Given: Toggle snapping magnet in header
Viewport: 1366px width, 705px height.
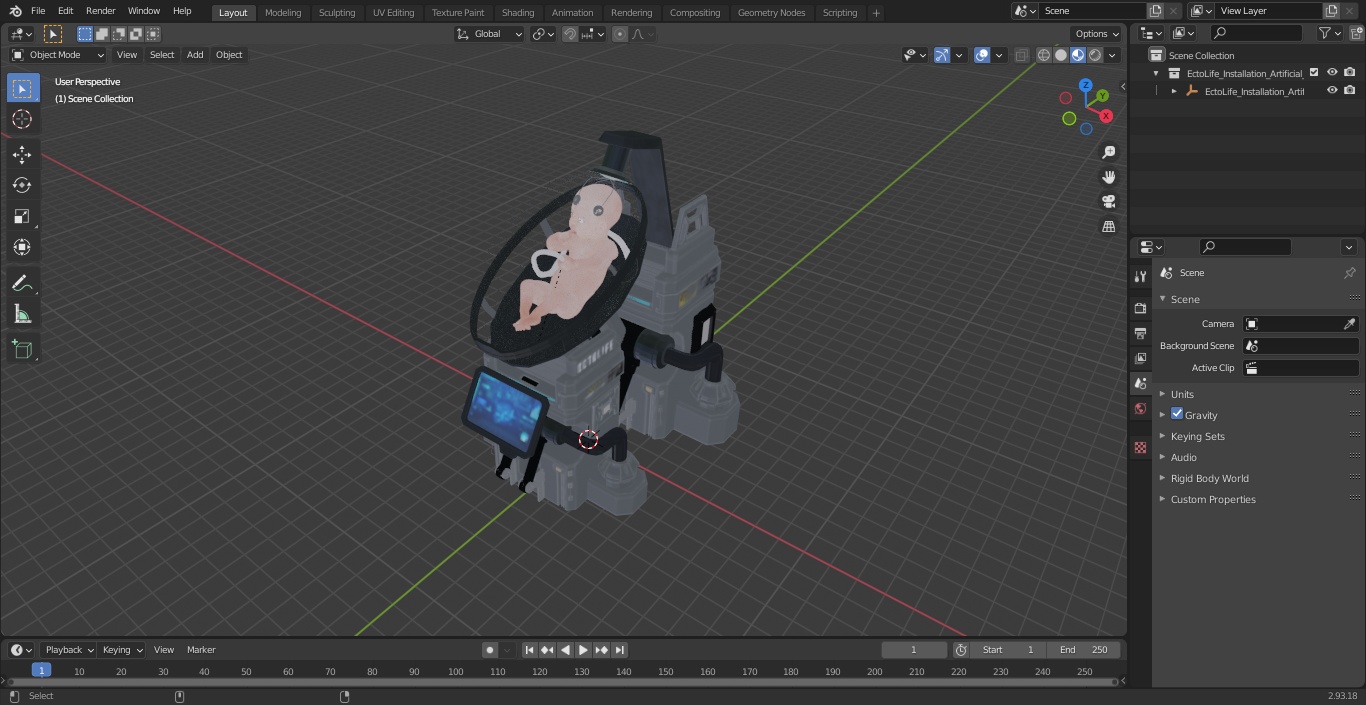Looking at the screenshot, I should [570, 34].
